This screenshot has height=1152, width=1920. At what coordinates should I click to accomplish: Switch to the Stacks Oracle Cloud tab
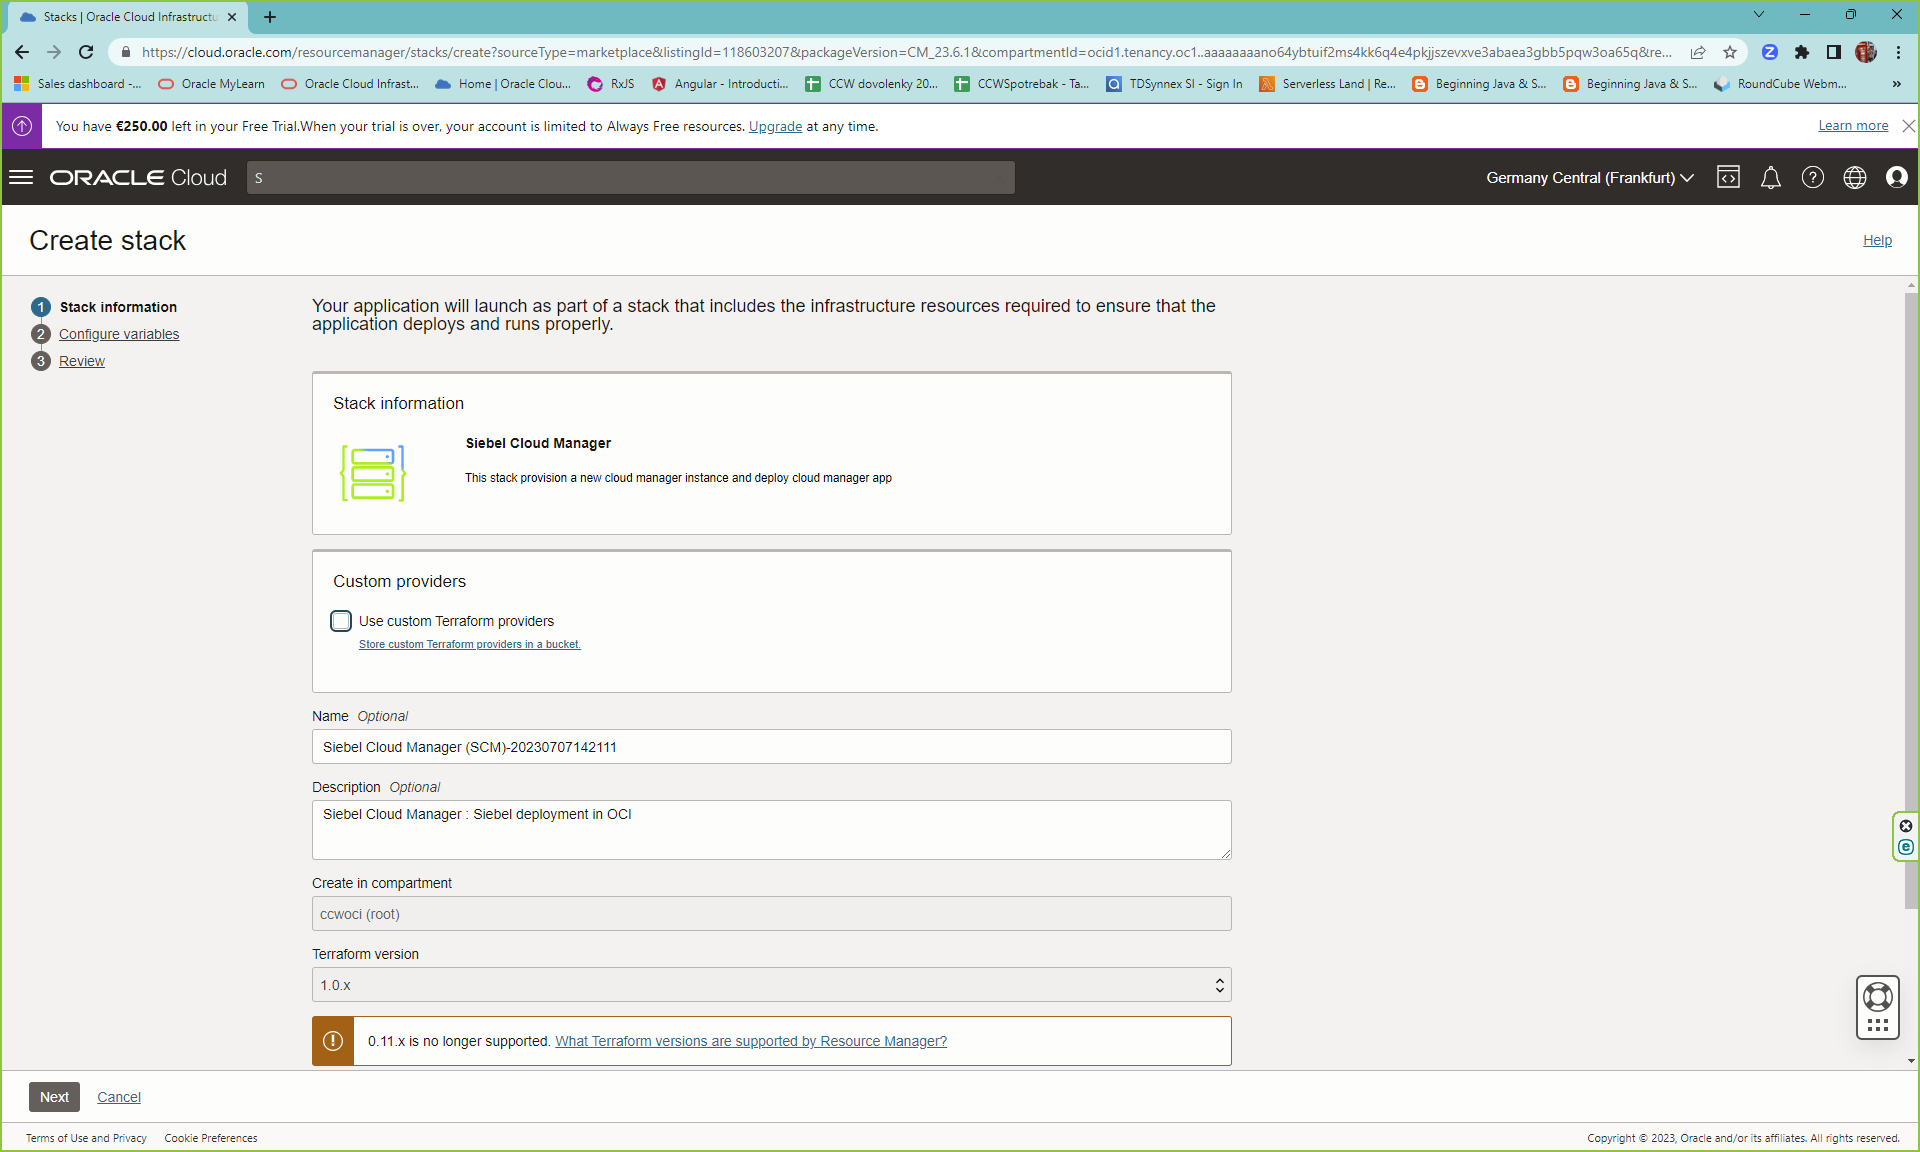point(128,17)
